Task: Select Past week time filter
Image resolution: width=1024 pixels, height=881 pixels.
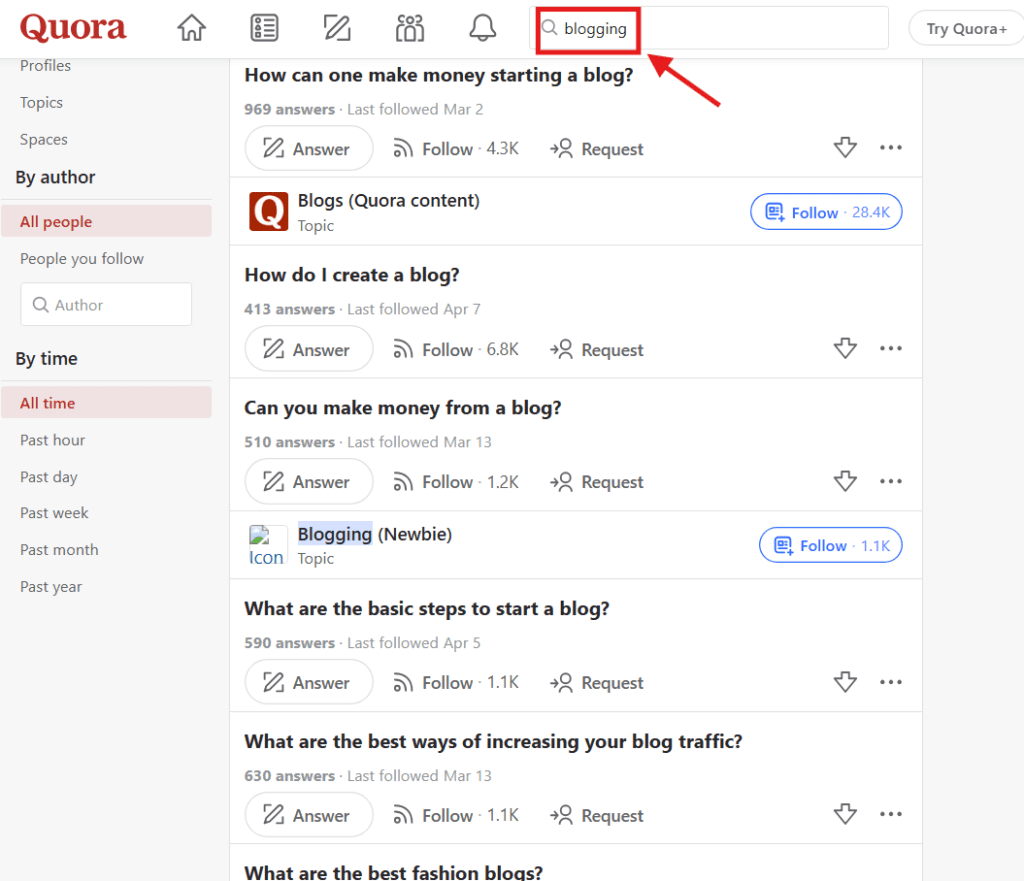Action: click(54, 513)
